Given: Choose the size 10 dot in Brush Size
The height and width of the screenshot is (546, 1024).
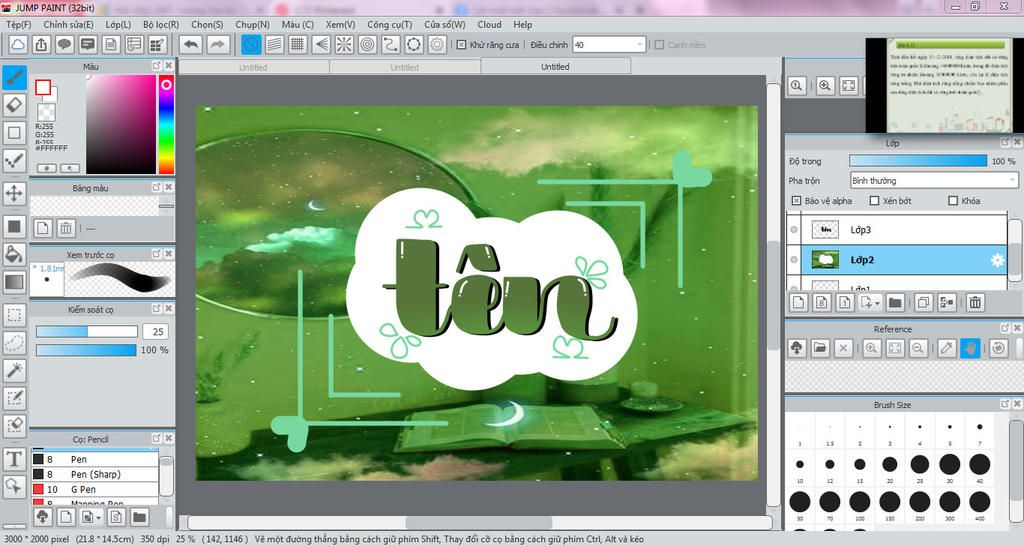Looking at the screenshot, I should pyautogui.click(x=800, y=465).
